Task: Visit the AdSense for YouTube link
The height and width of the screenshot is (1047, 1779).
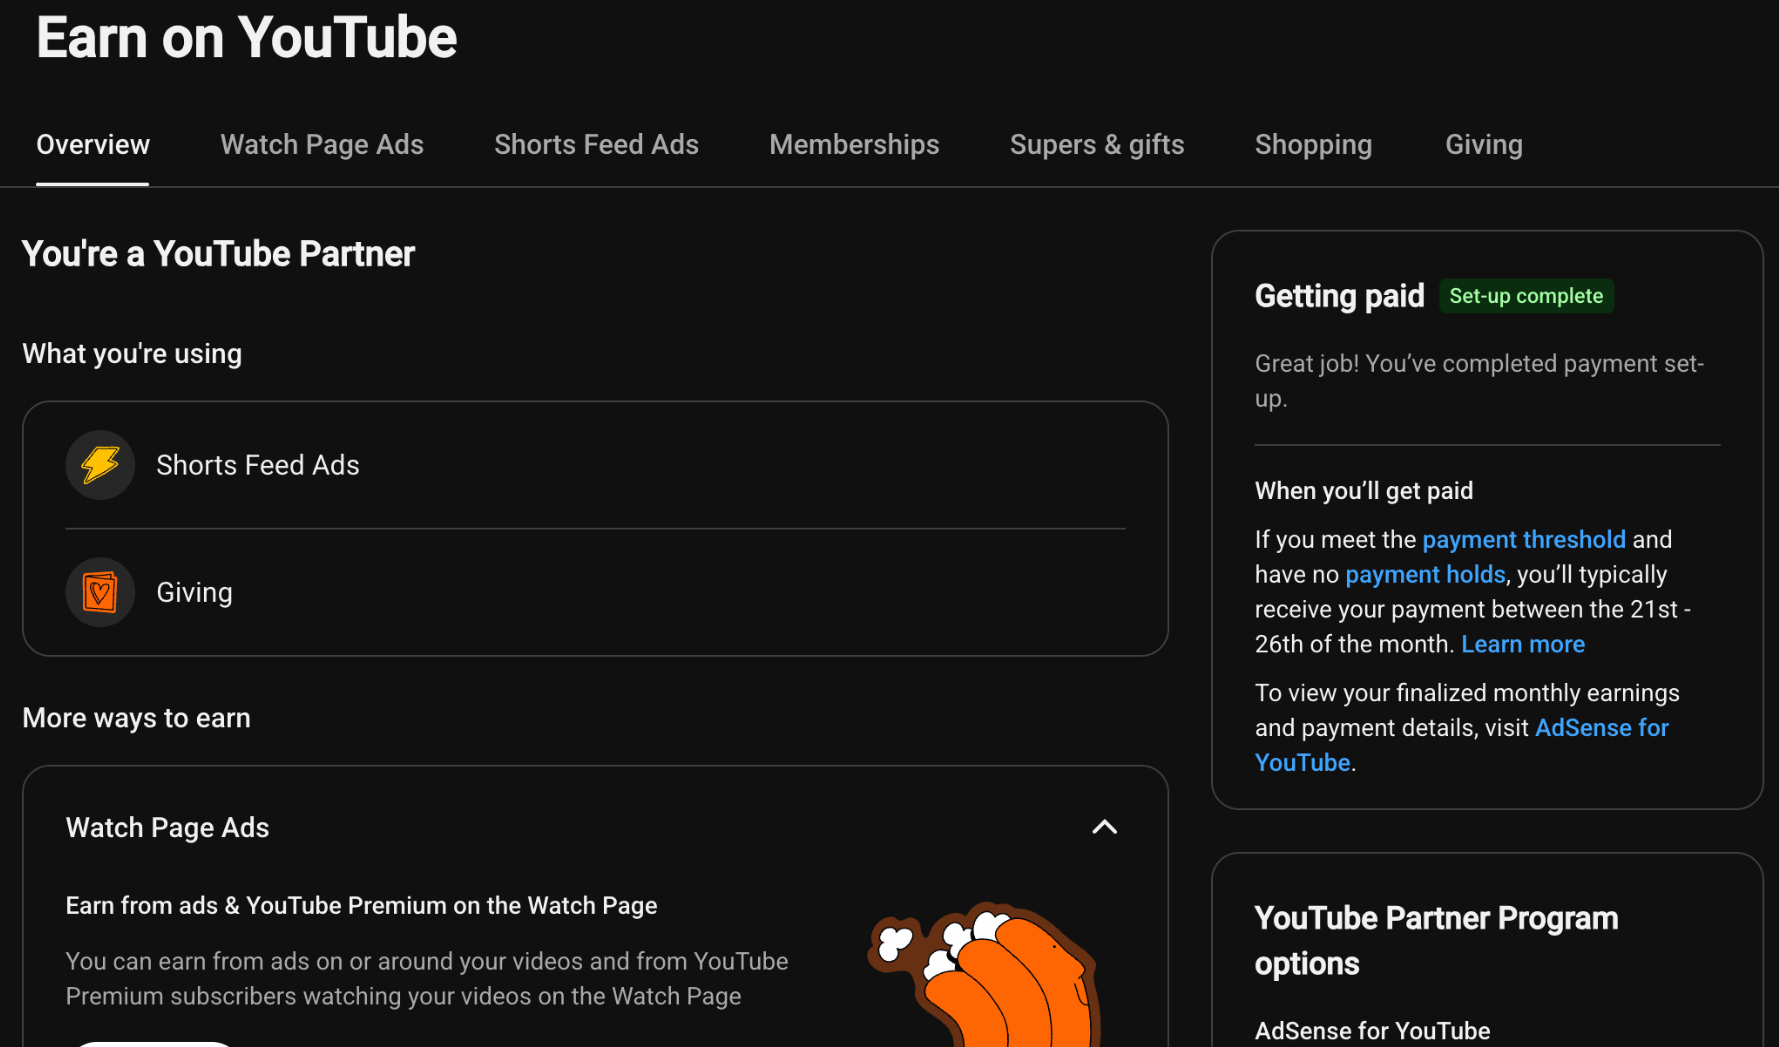Action: (1602, 728)
